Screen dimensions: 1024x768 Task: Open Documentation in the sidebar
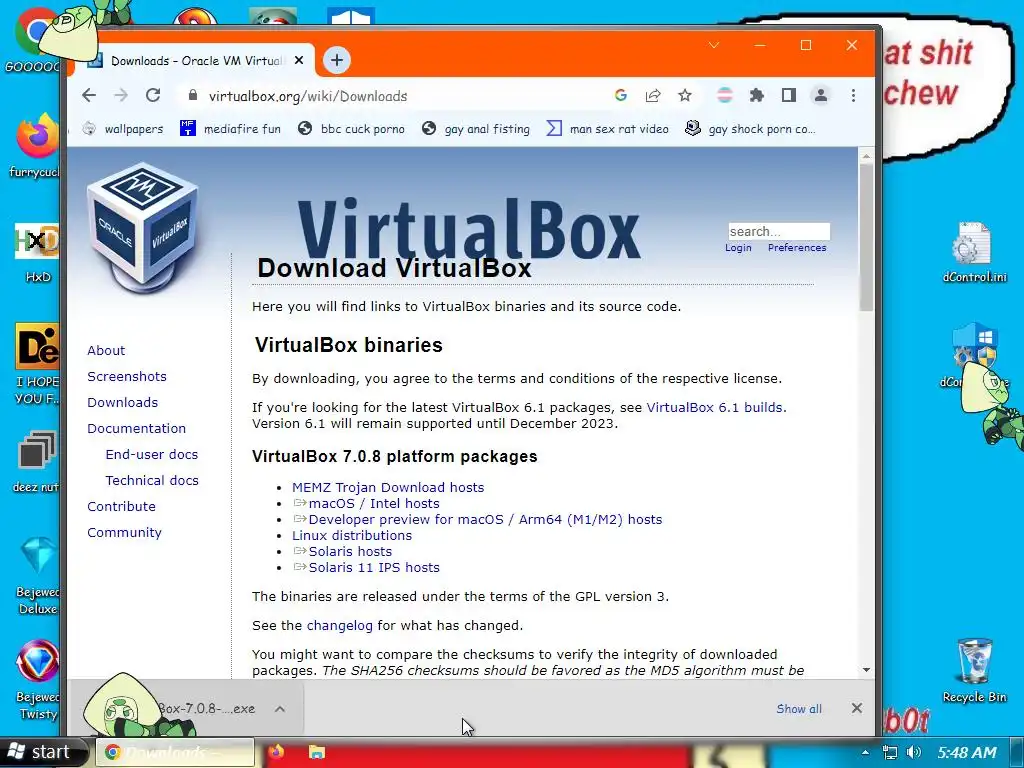point(136,428)
